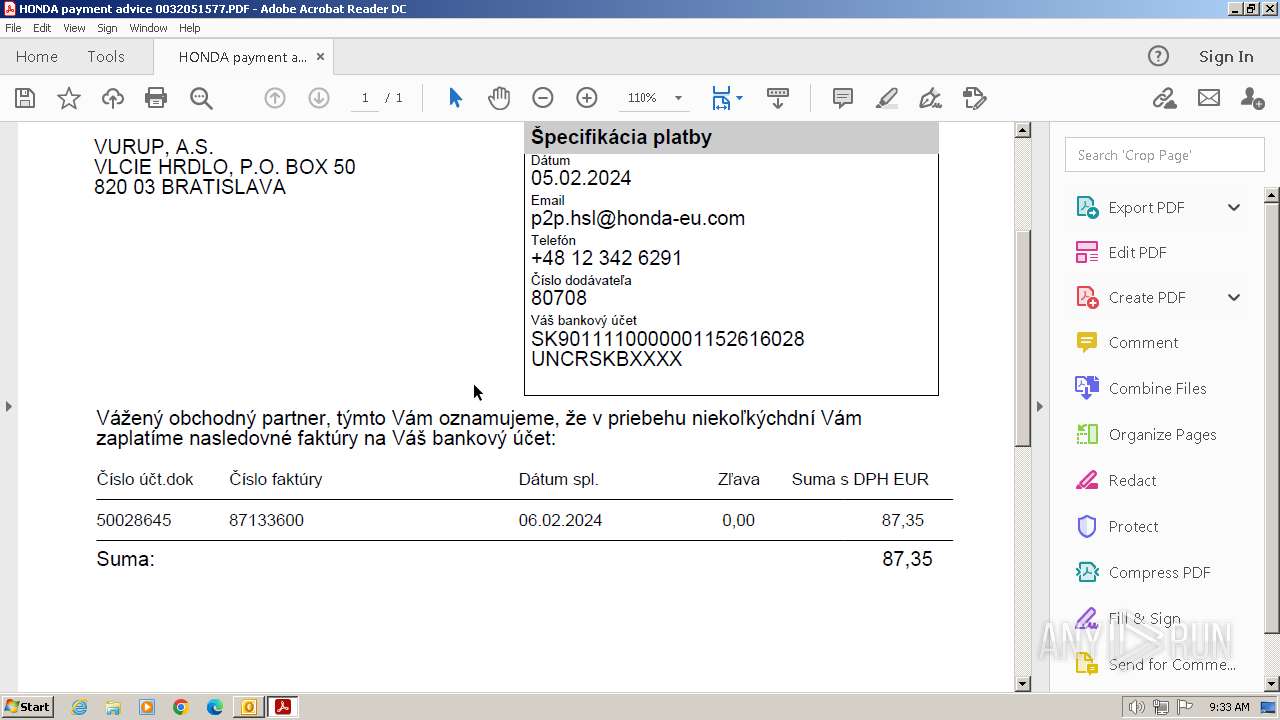Add a sticky note comment icon
This screenshot has height=720, width=1280.
pos(843,98)
